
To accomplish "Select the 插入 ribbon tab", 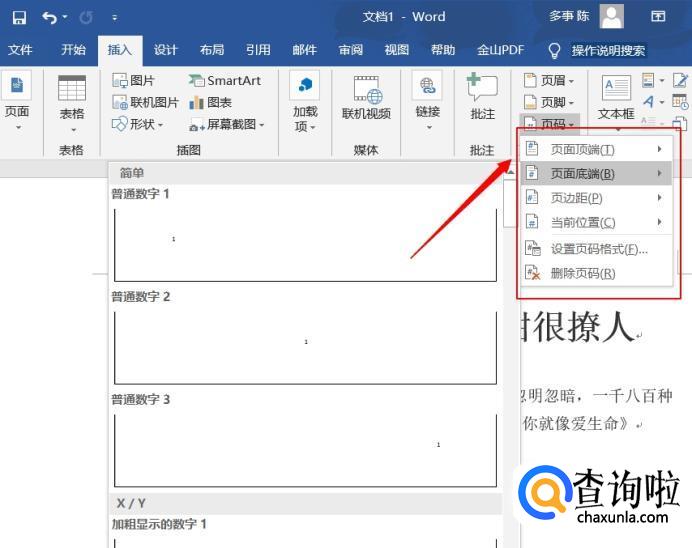I will [x=120, y=50].
